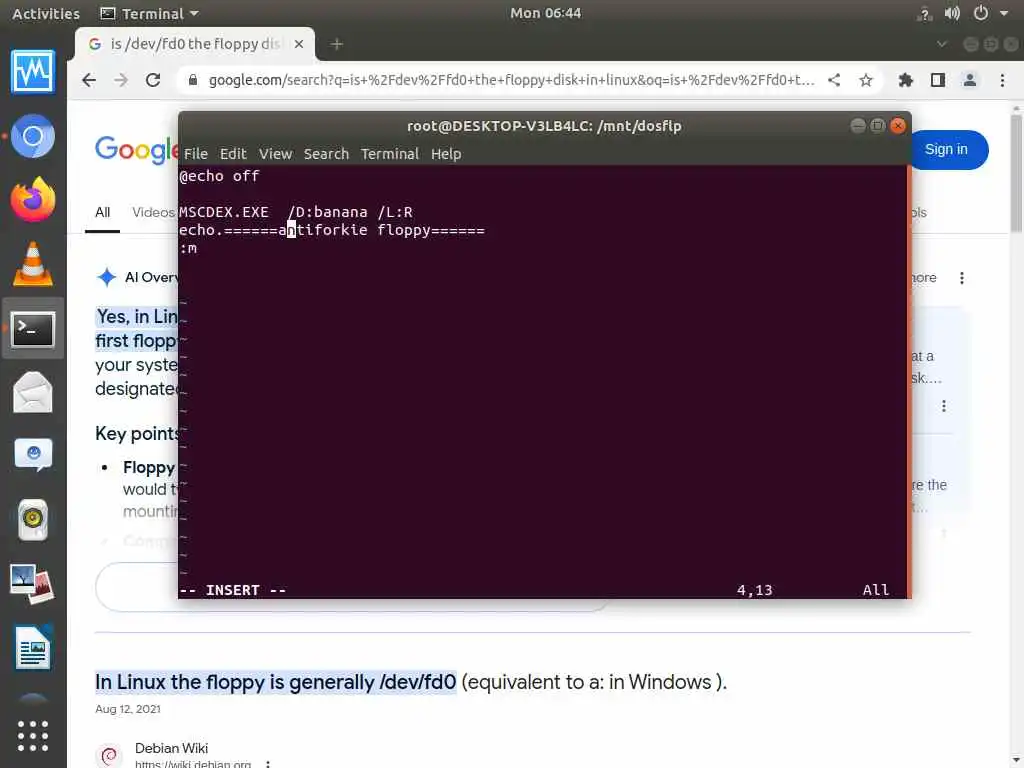Place cursor on '@echo off' line in vim
This screenshot has height=768, width=1024.
point(219,176)
